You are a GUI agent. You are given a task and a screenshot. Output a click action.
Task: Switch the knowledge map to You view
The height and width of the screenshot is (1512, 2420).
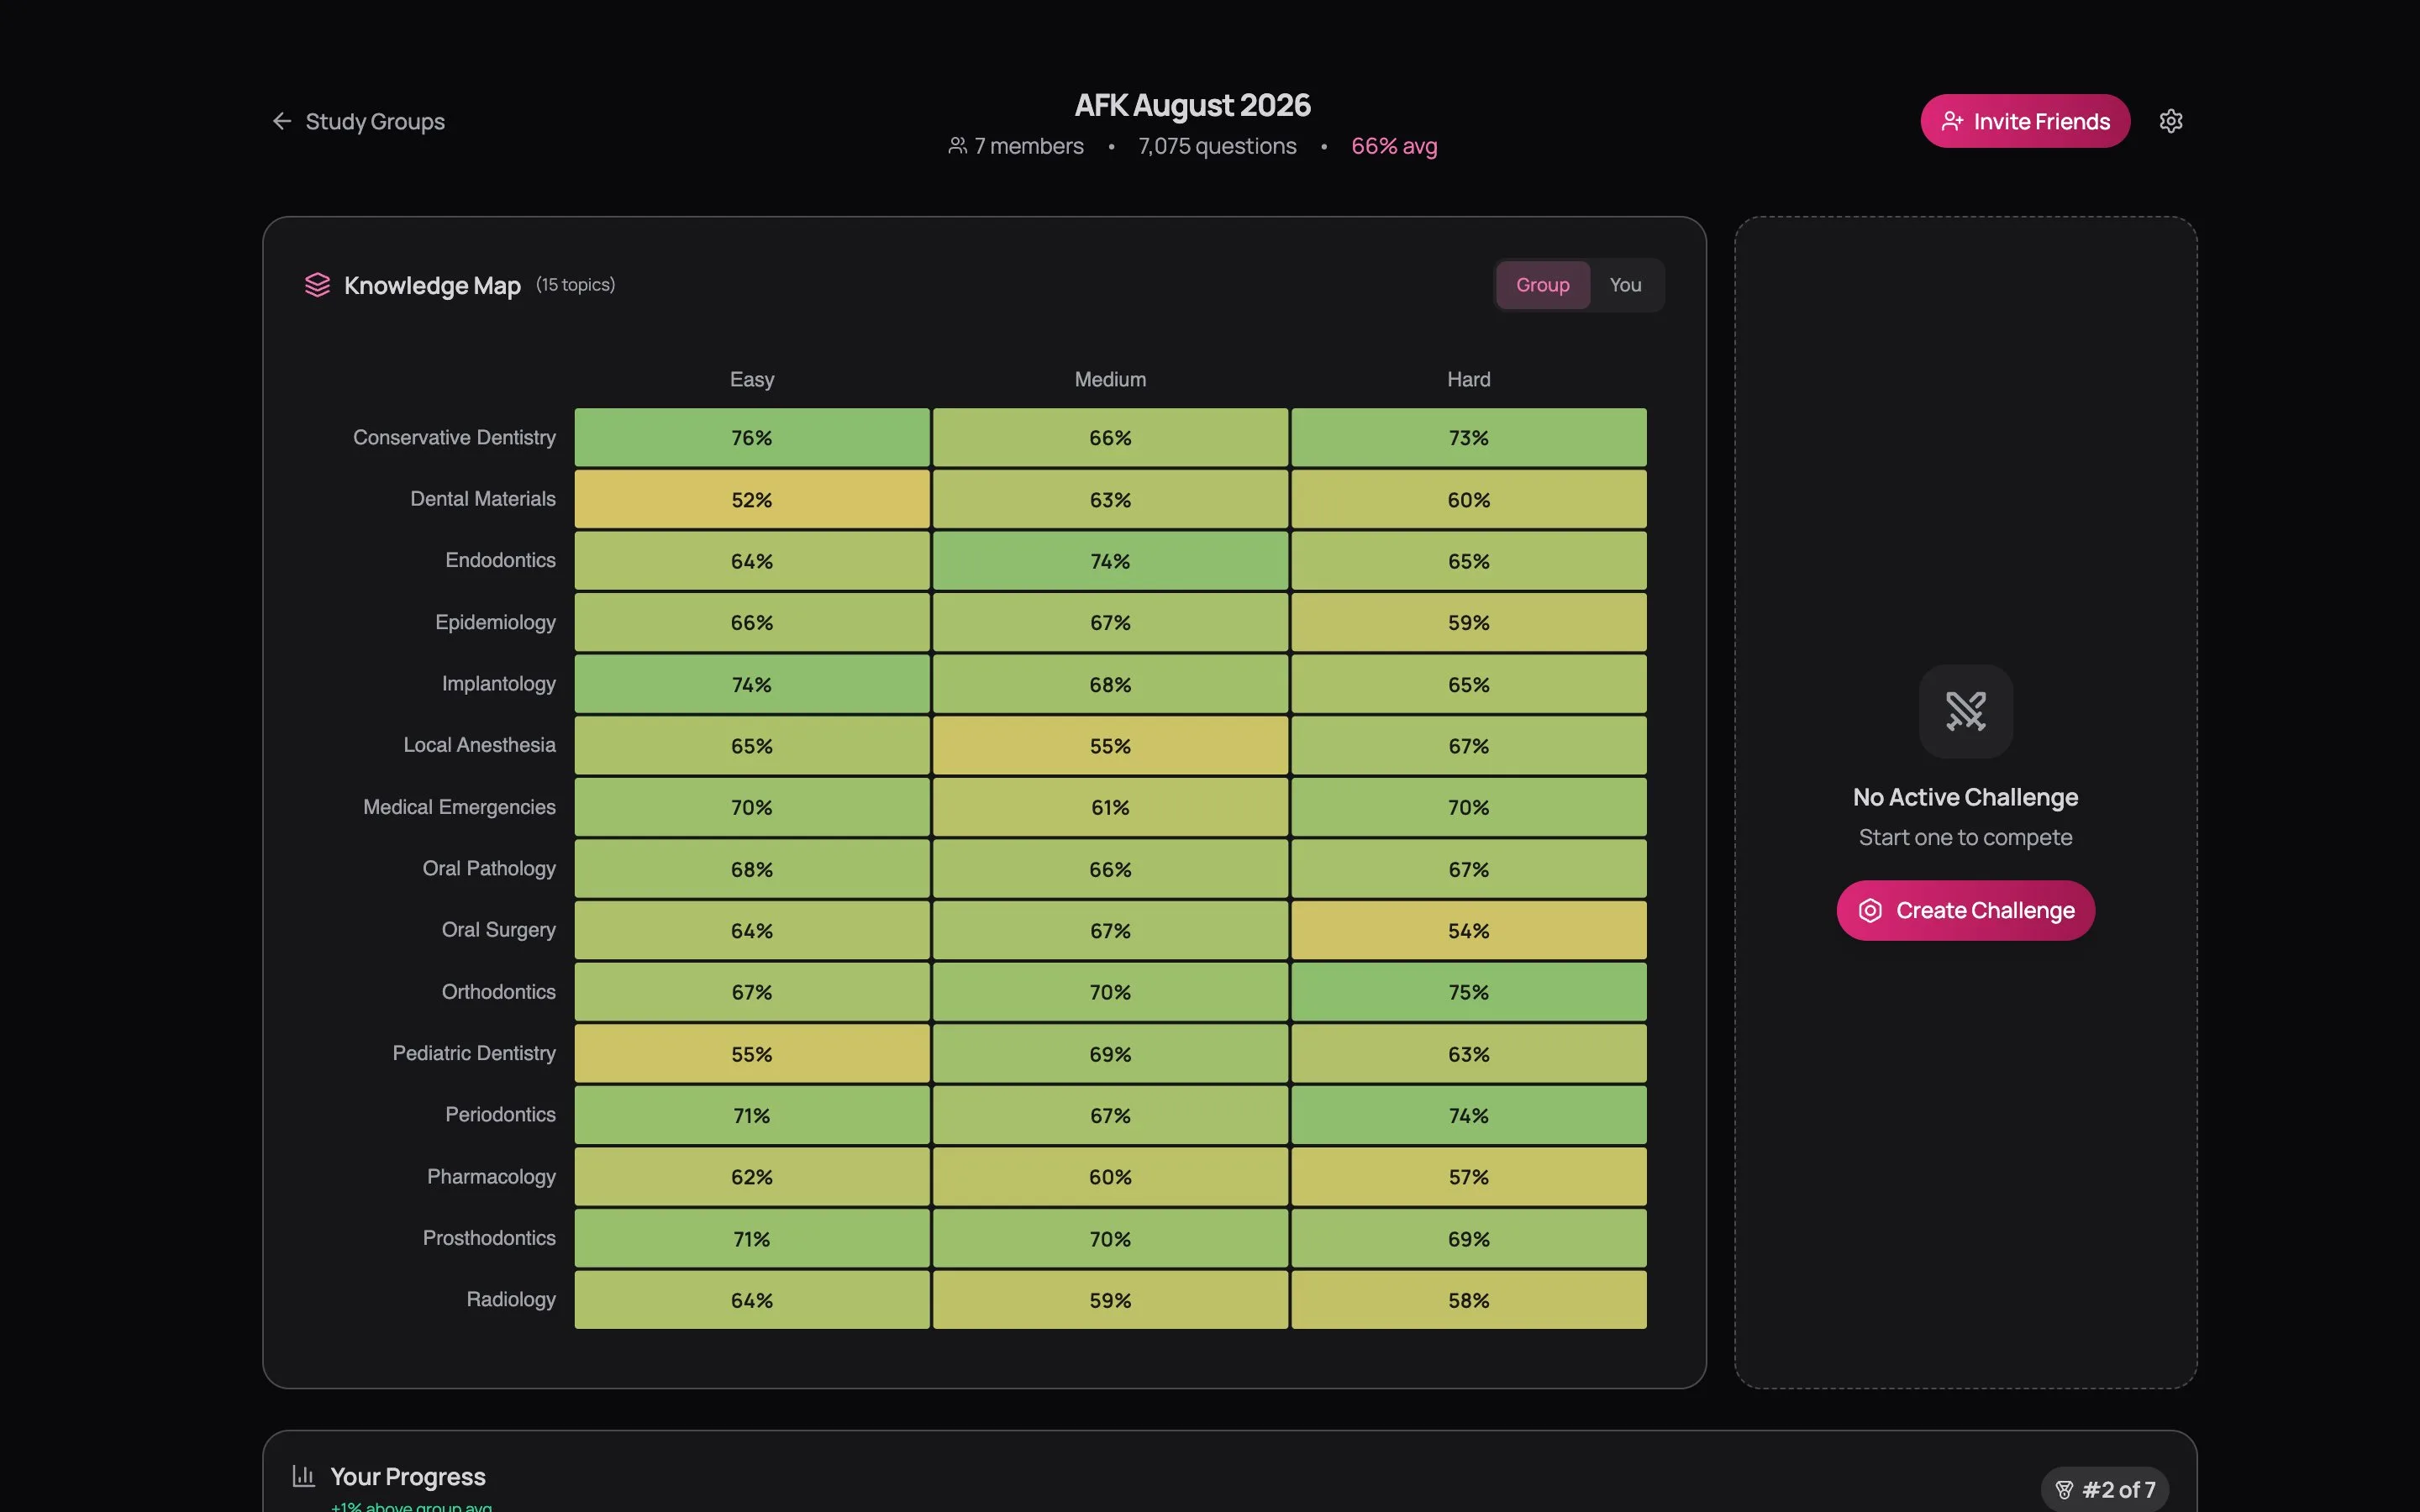(1626, 285)
